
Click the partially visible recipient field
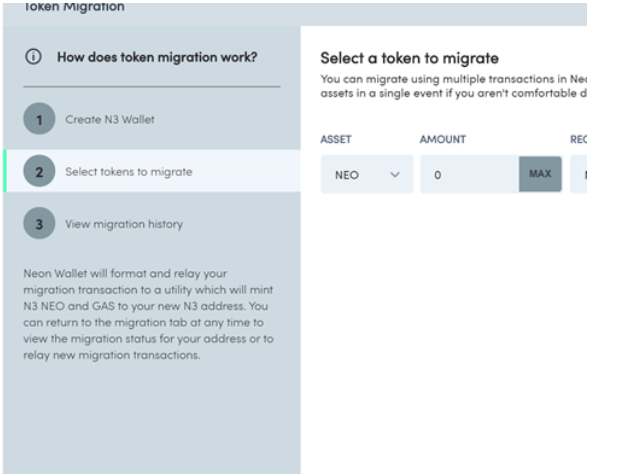[579, 174]
